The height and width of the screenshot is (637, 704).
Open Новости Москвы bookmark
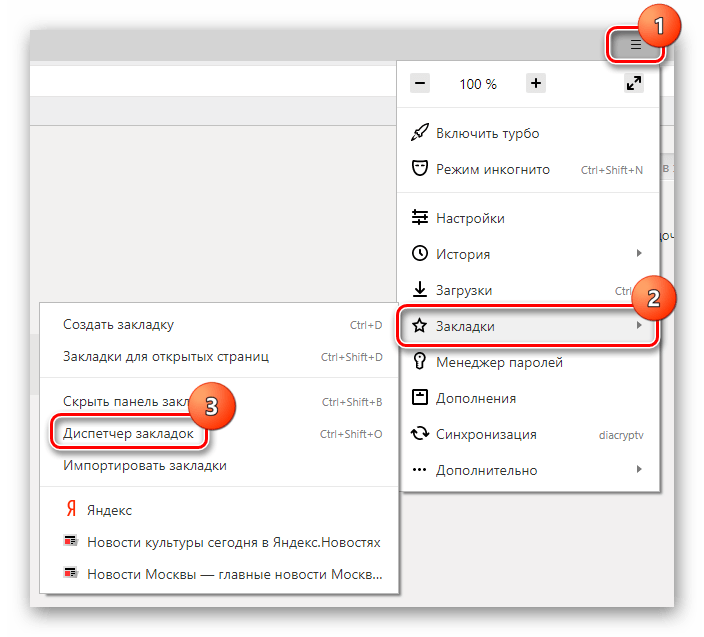[219, 575]
